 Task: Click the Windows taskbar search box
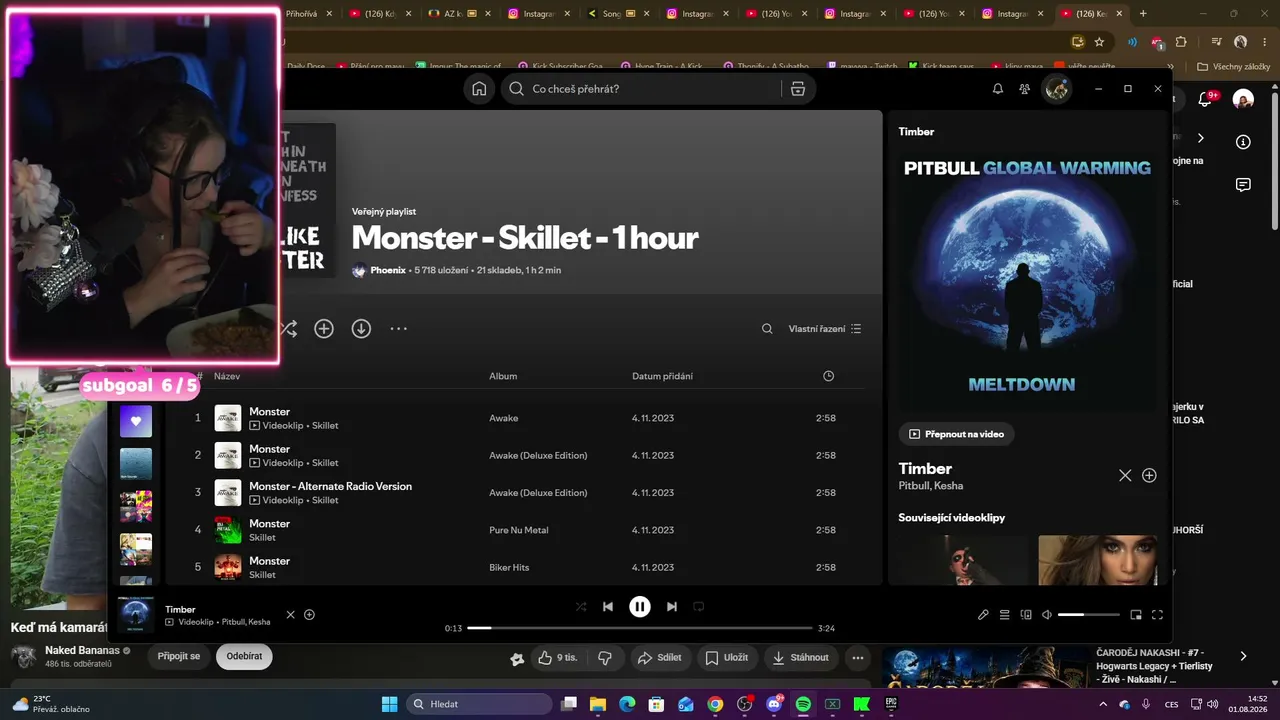coord(479,704)
